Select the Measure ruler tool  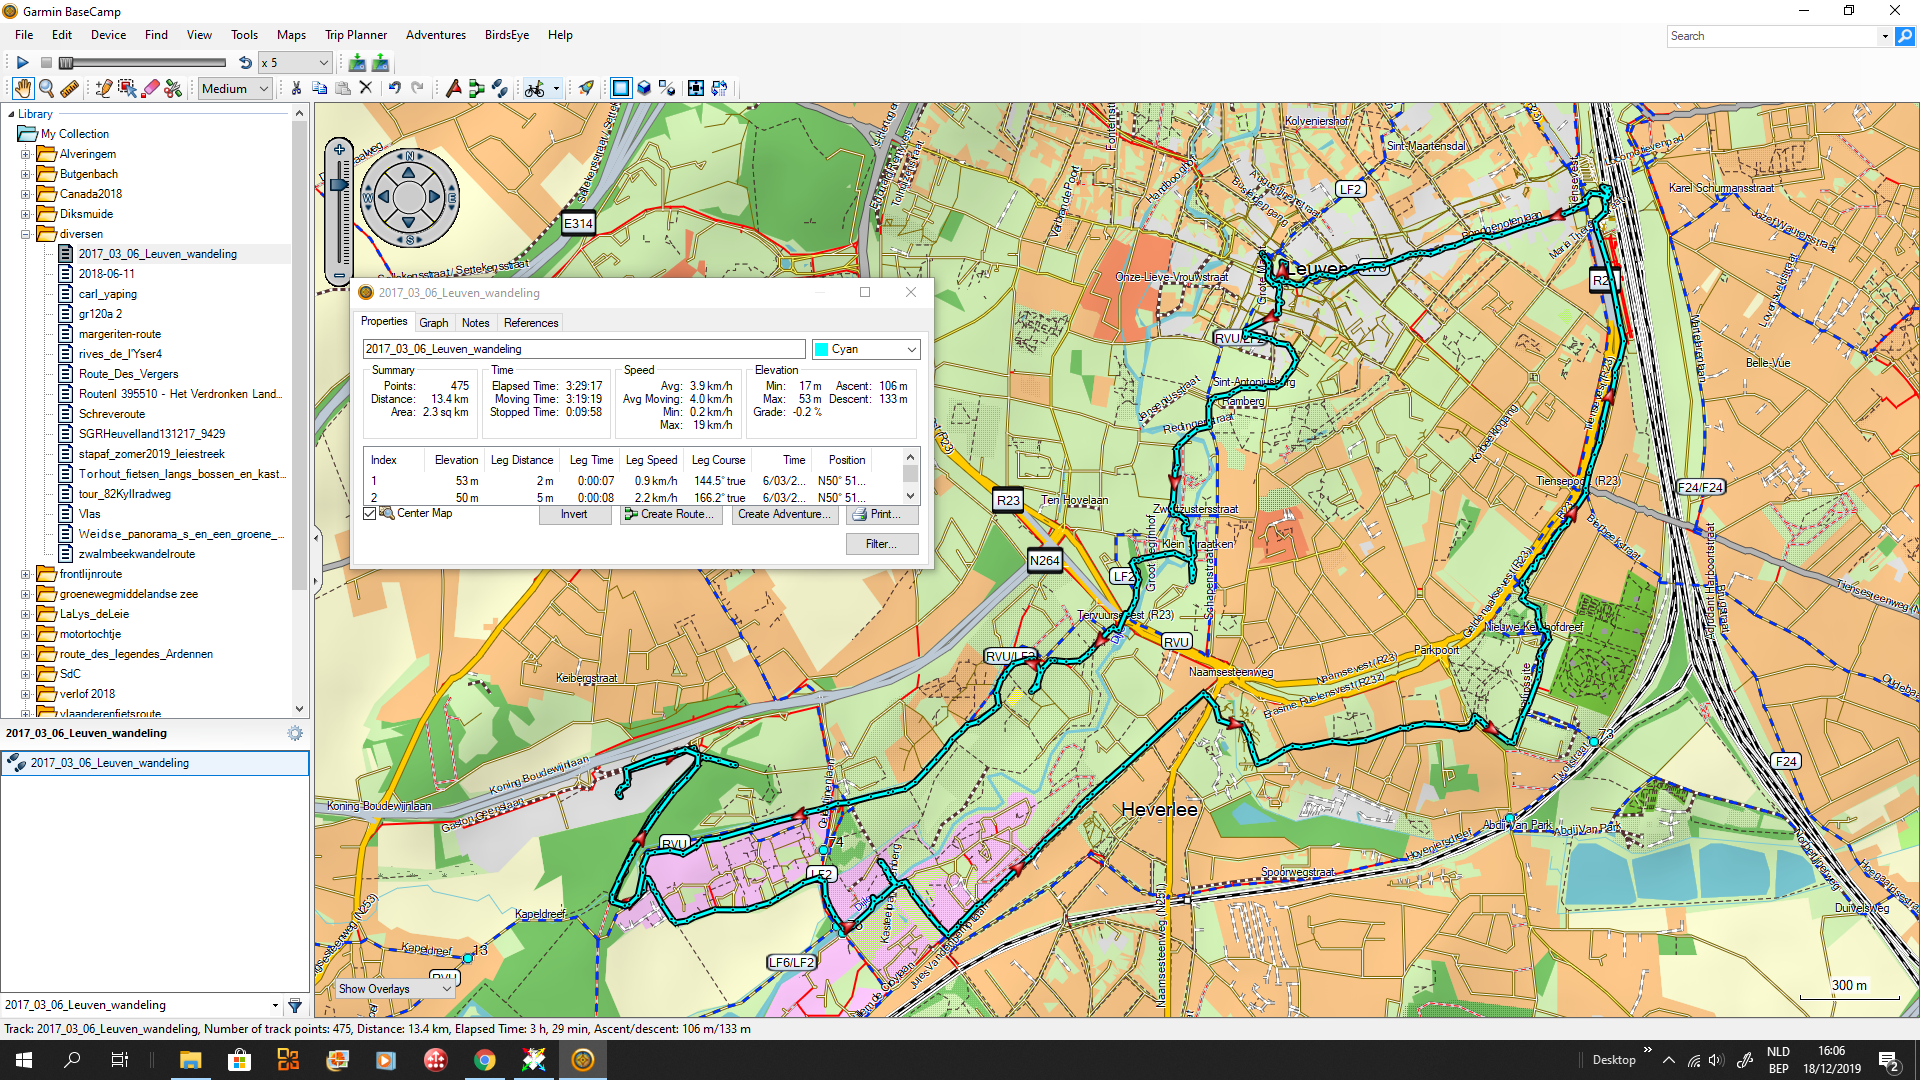(x=69, y=88)
